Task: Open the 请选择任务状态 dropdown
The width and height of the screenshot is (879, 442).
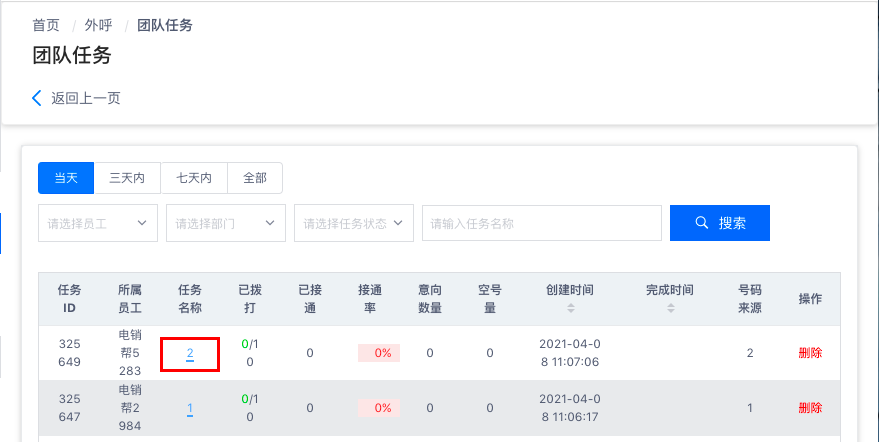Action: click(x=354, y=223)
